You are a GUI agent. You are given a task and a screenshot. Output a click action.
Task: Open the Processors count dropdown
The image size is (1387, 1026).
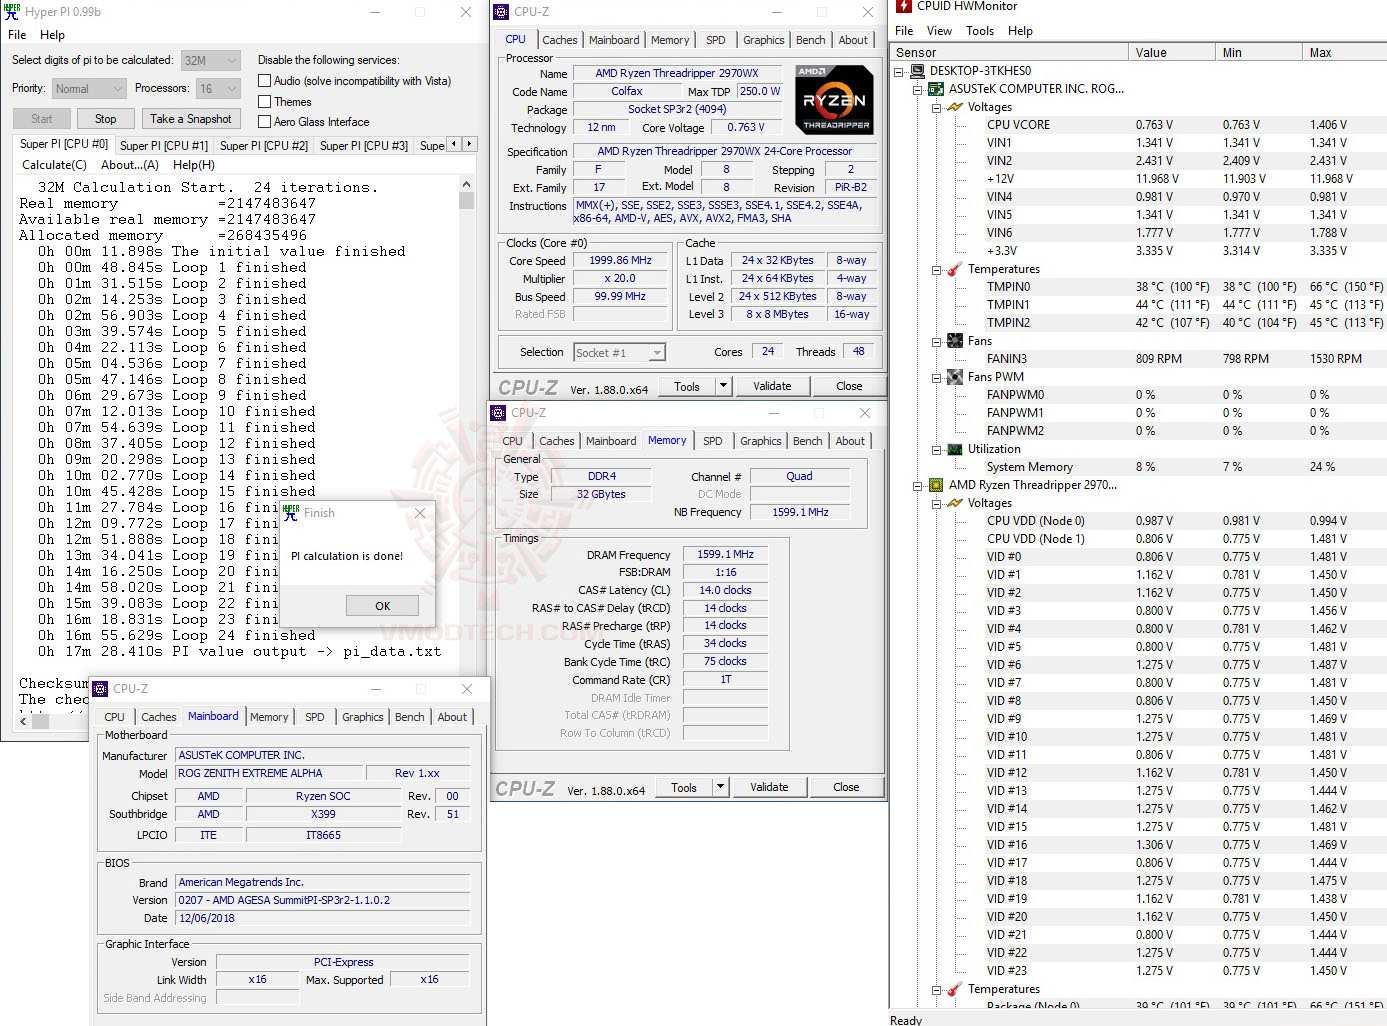click(x=219, y=89)
